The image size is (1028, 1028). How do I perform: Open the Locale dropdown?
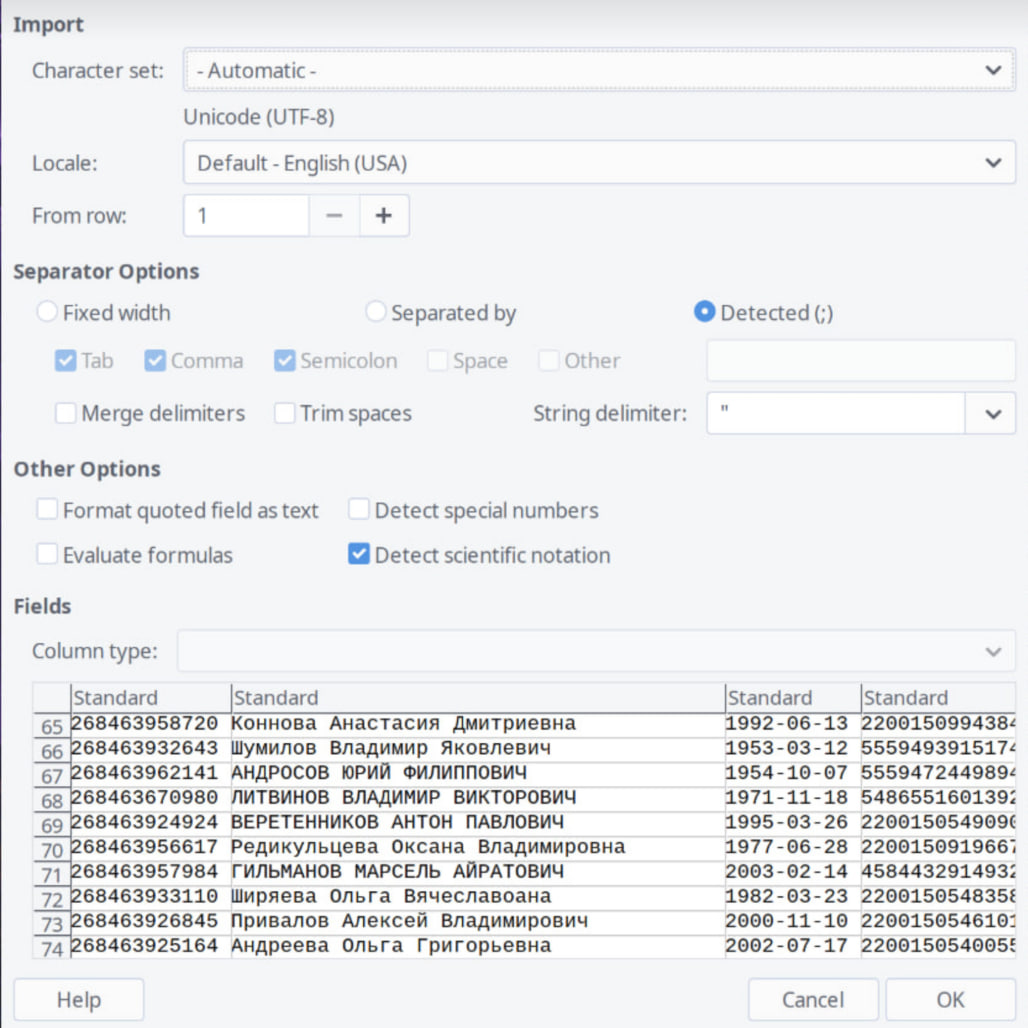coord(599,163)
